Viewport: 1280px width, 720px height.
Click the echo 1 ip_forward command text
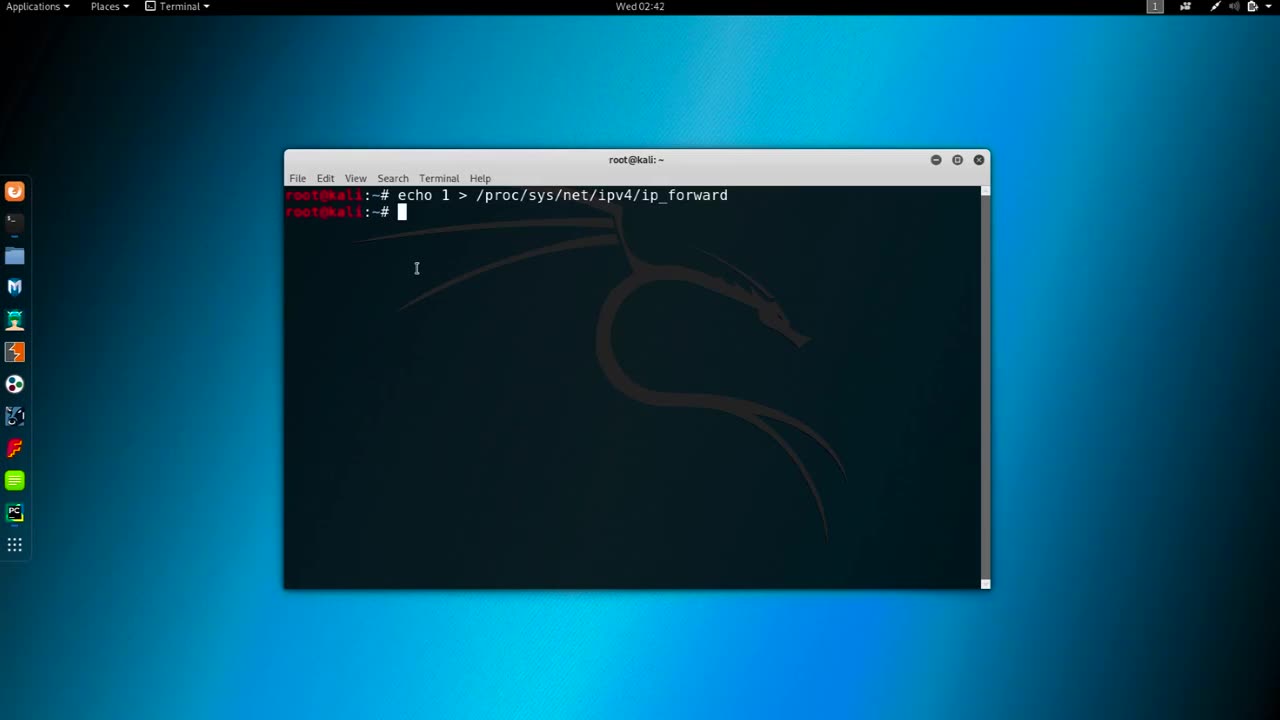563,195
